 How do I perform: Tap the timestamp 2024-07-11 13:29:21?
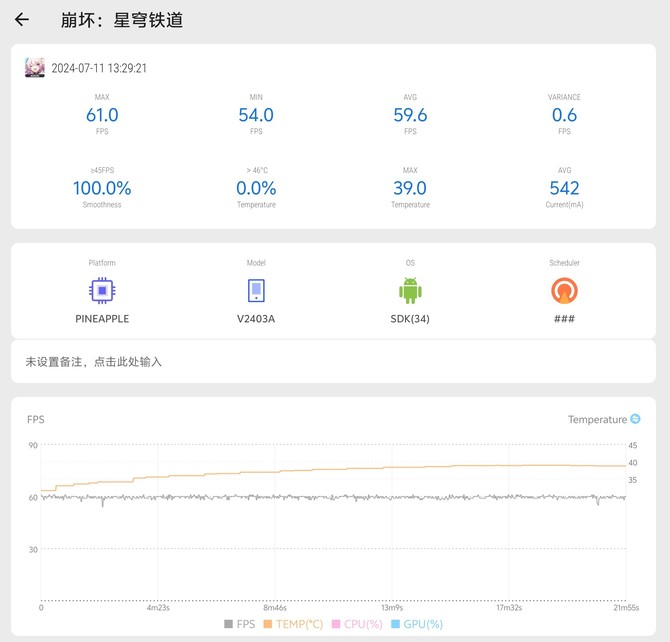[x=99, y=68]
